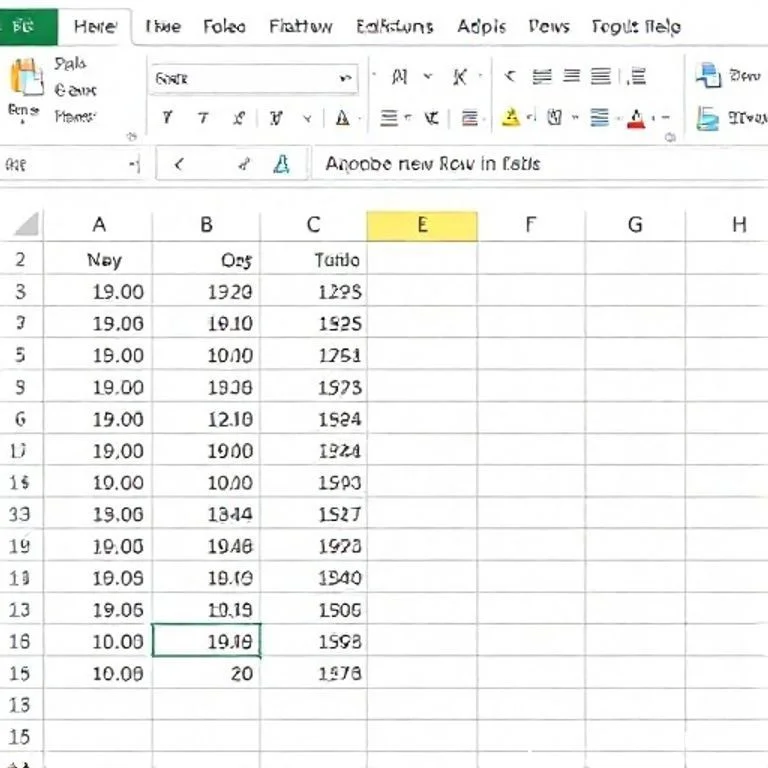
Task: Click the 'G awx' clipboard button
Action: [75, 90]
